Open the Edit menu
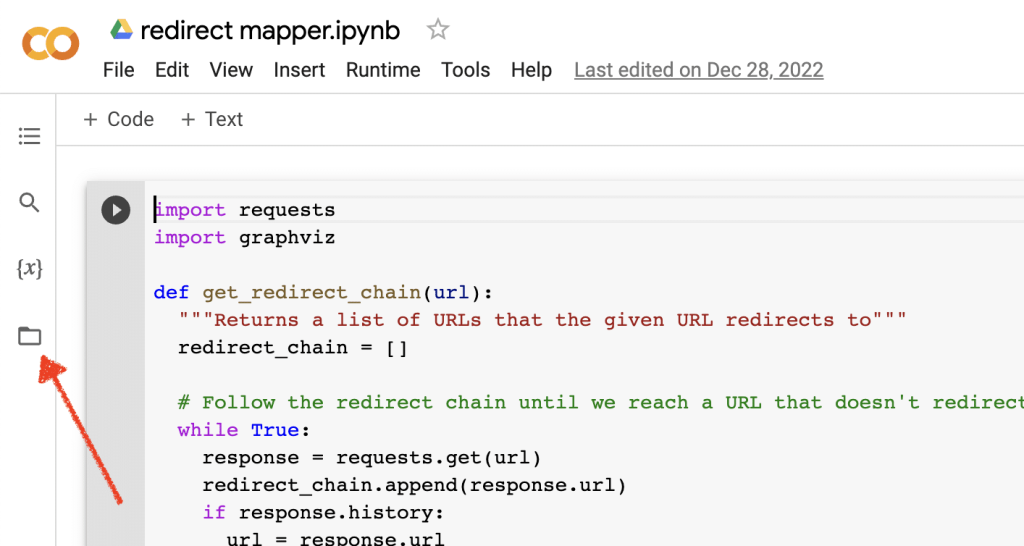The height and width of the screenshot is (546, 1024). (x=172, y=70)
